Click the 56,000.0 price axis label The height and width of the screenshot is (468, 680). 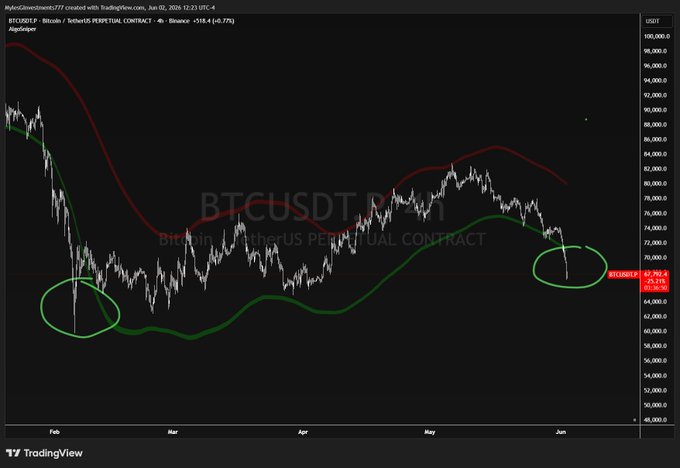click(x=656, y=361)
